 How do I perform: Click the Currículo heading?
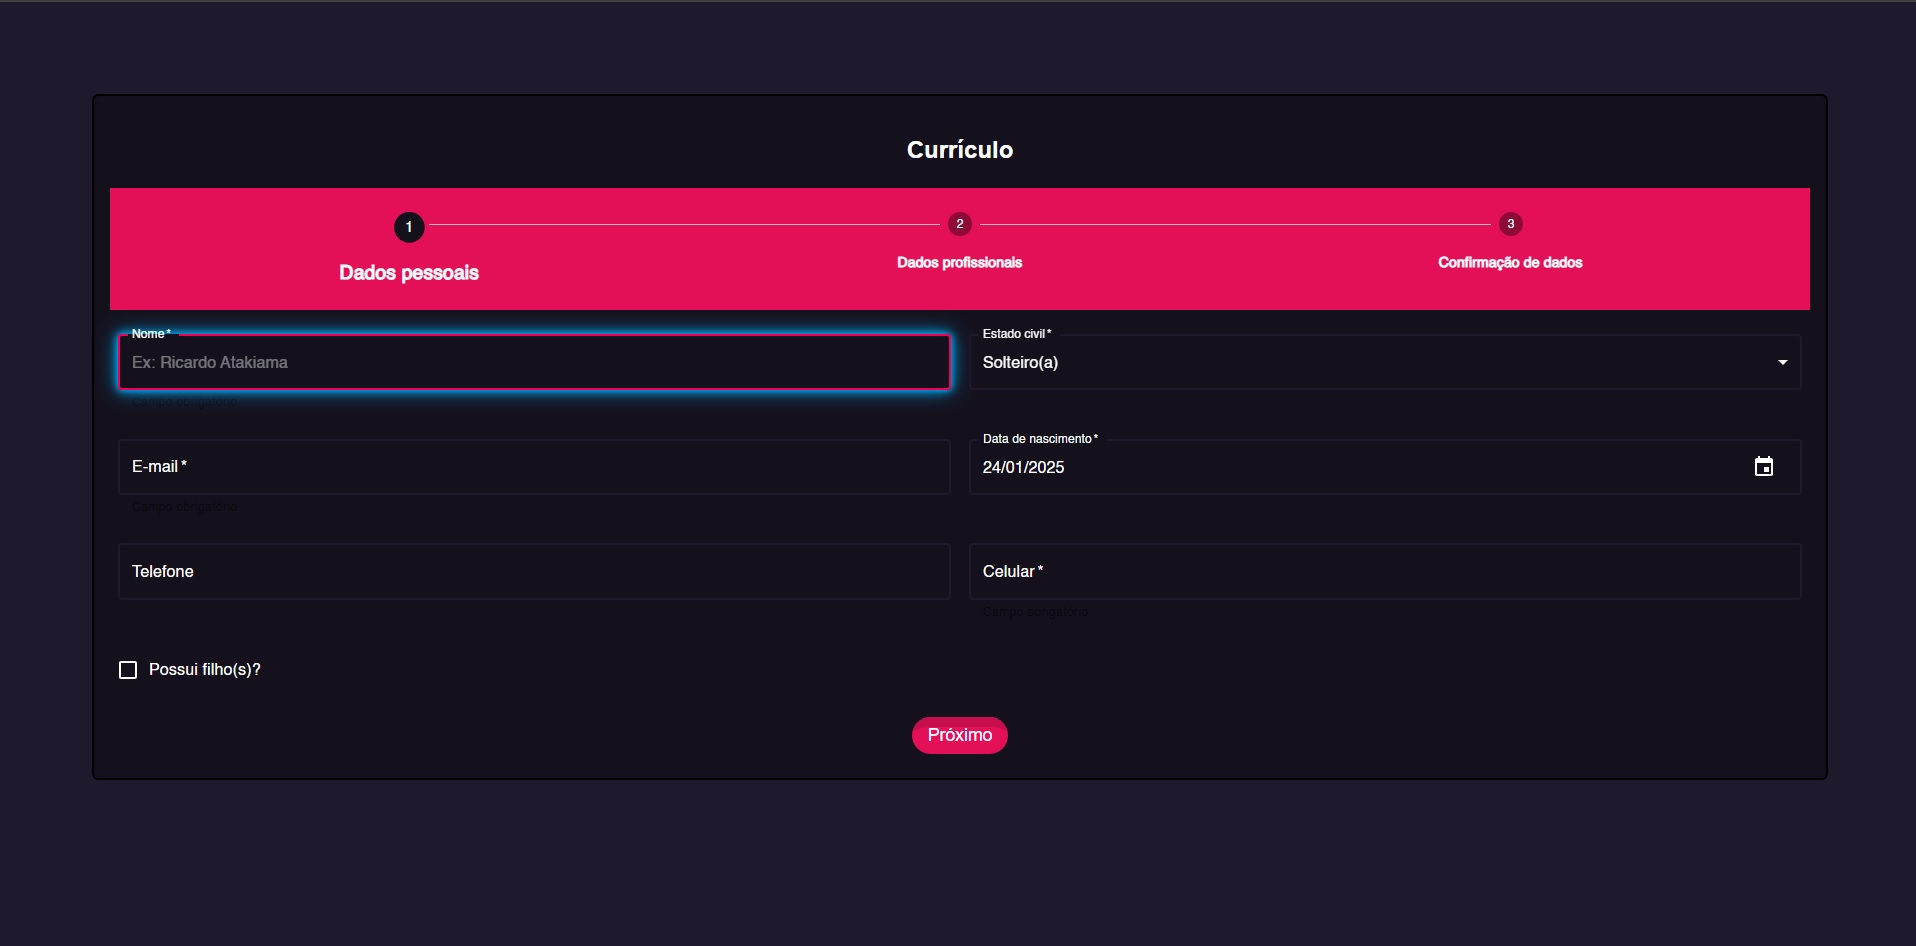point(960,149)
